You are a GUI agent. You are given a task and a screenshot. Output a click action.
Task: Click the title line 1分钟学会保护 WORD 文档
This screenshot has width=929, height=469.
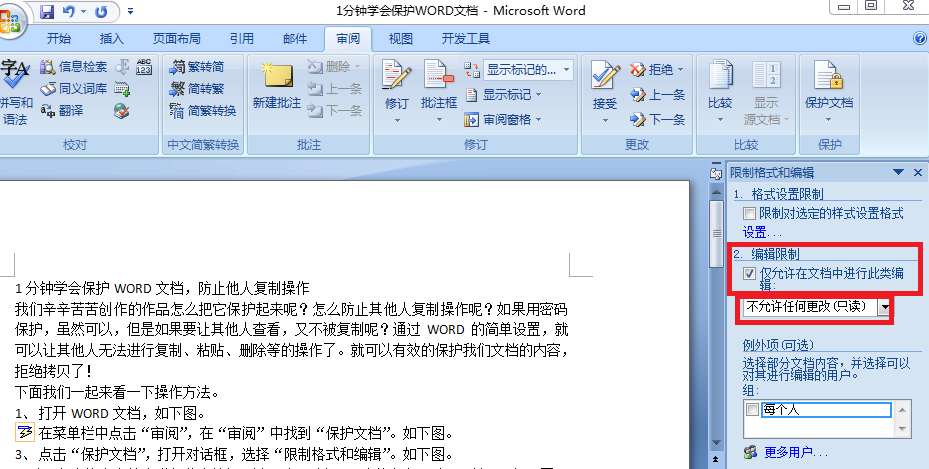click(162, 288)
